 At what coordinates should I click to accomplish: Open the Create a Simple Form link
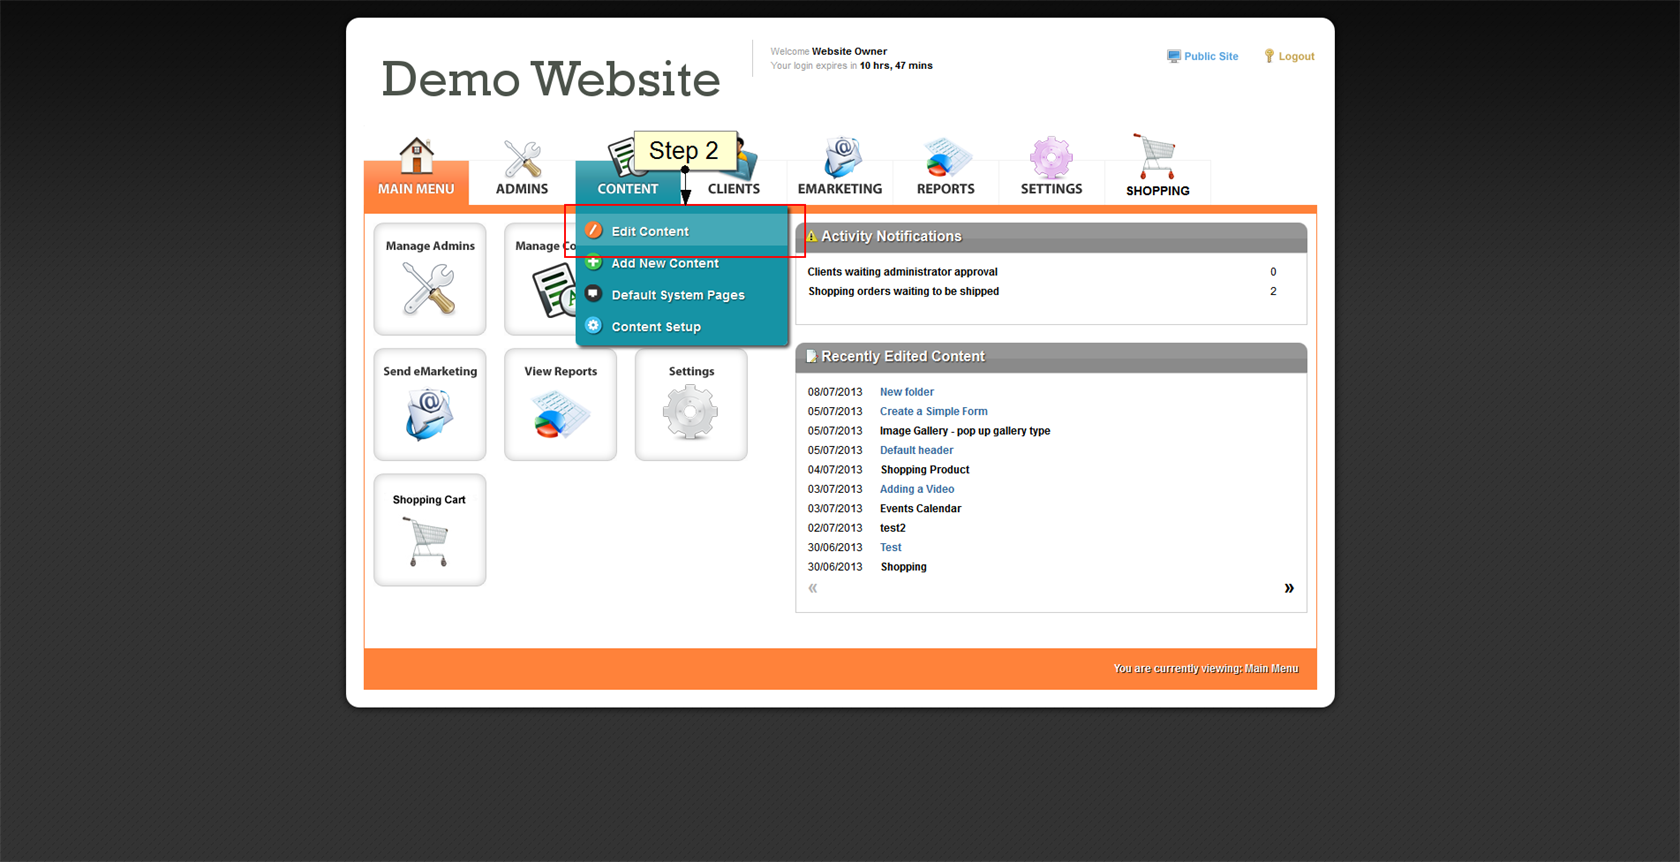(x=933, y=411)
